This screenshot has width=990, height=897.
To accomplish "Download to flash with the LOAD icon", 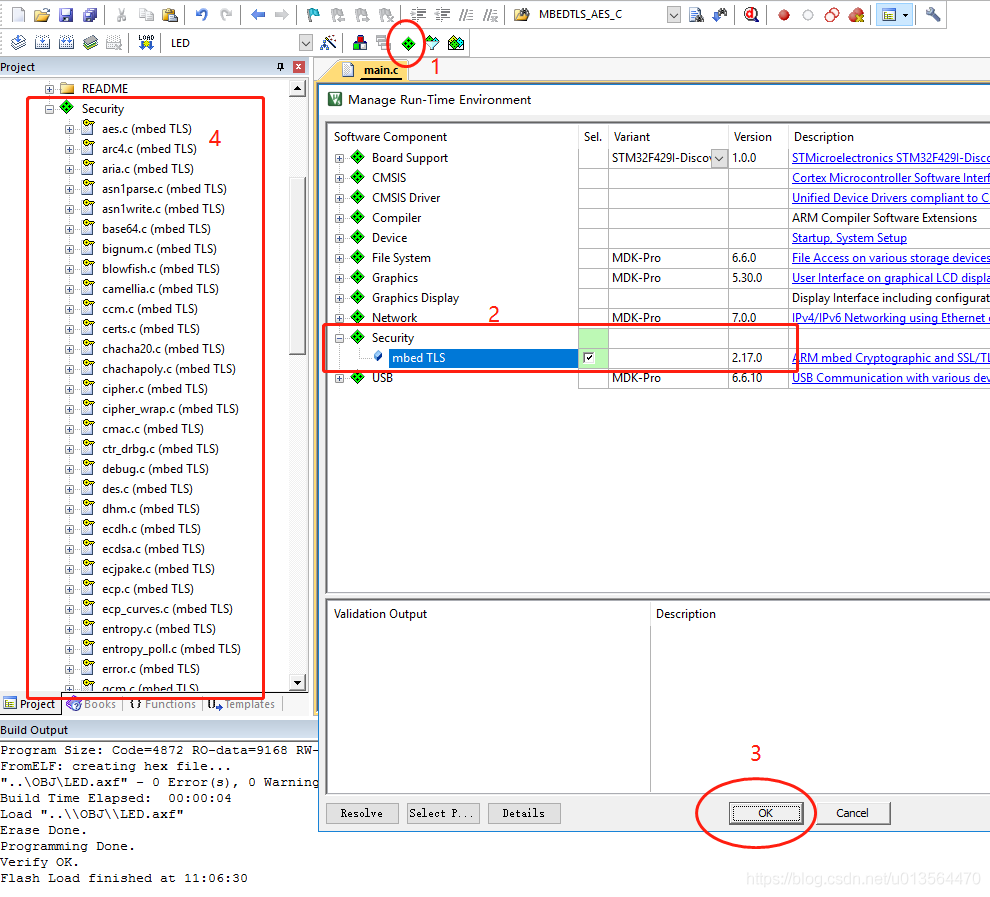I will (146, 42).
